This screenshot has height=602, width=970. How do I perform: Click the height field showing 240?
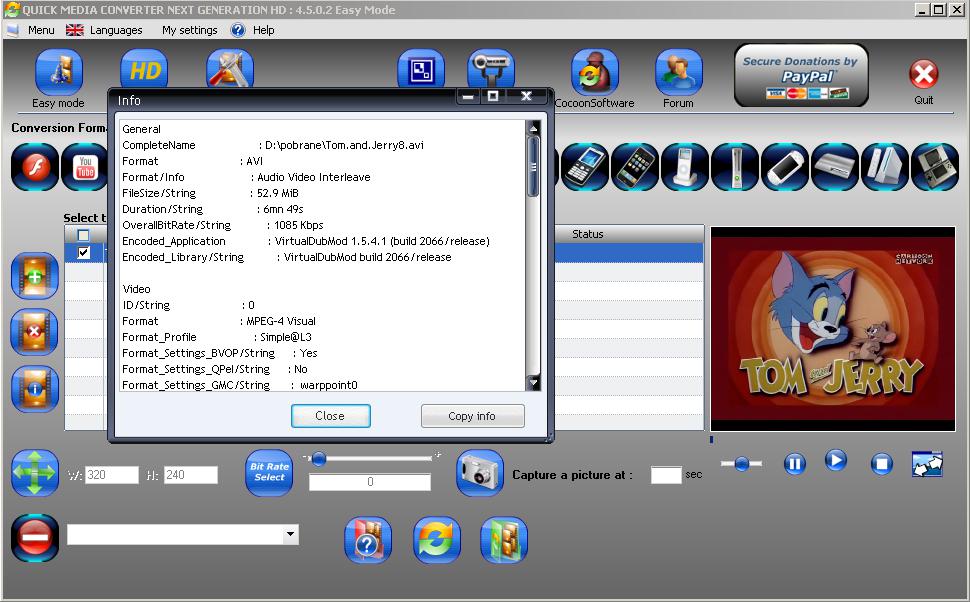tap(191, 475)
